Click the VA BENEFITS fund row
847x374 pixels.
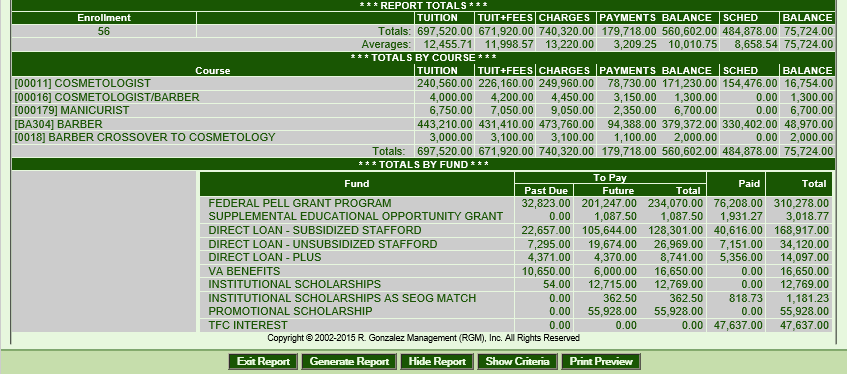(x=517, y=271)
